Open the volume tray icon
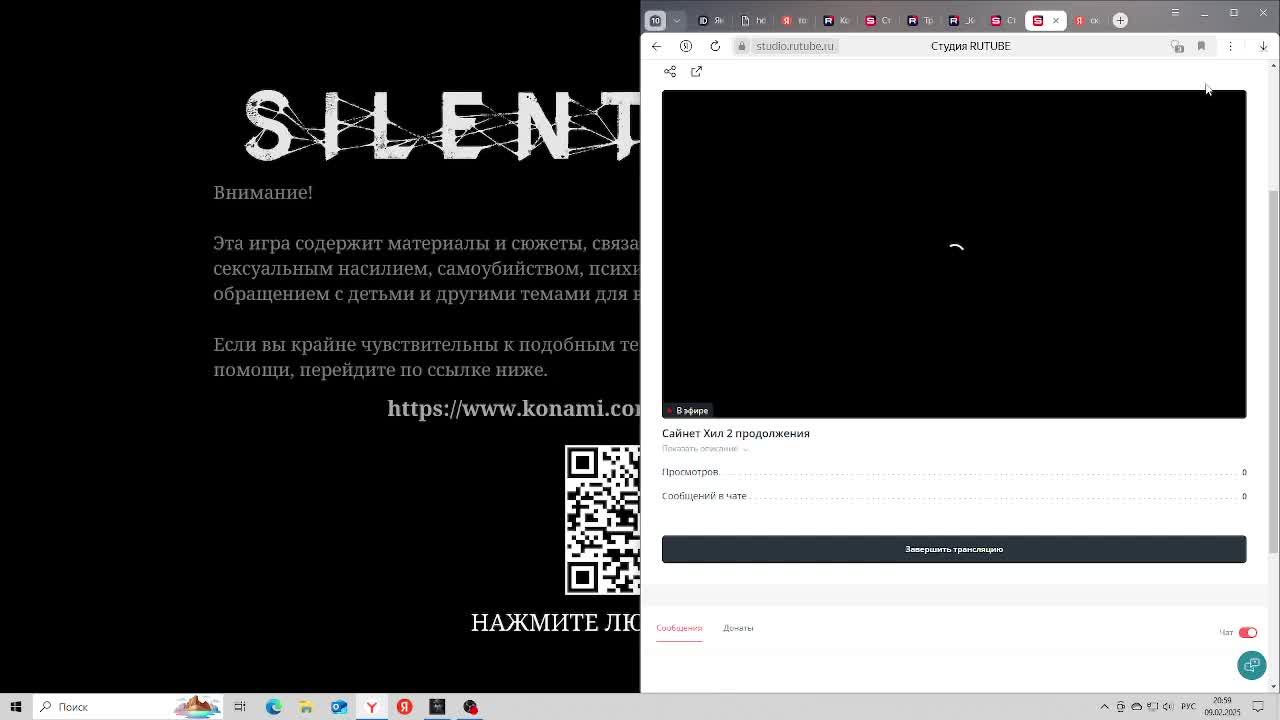This screenshot has width=1280, height=720. click(1167, 707)
